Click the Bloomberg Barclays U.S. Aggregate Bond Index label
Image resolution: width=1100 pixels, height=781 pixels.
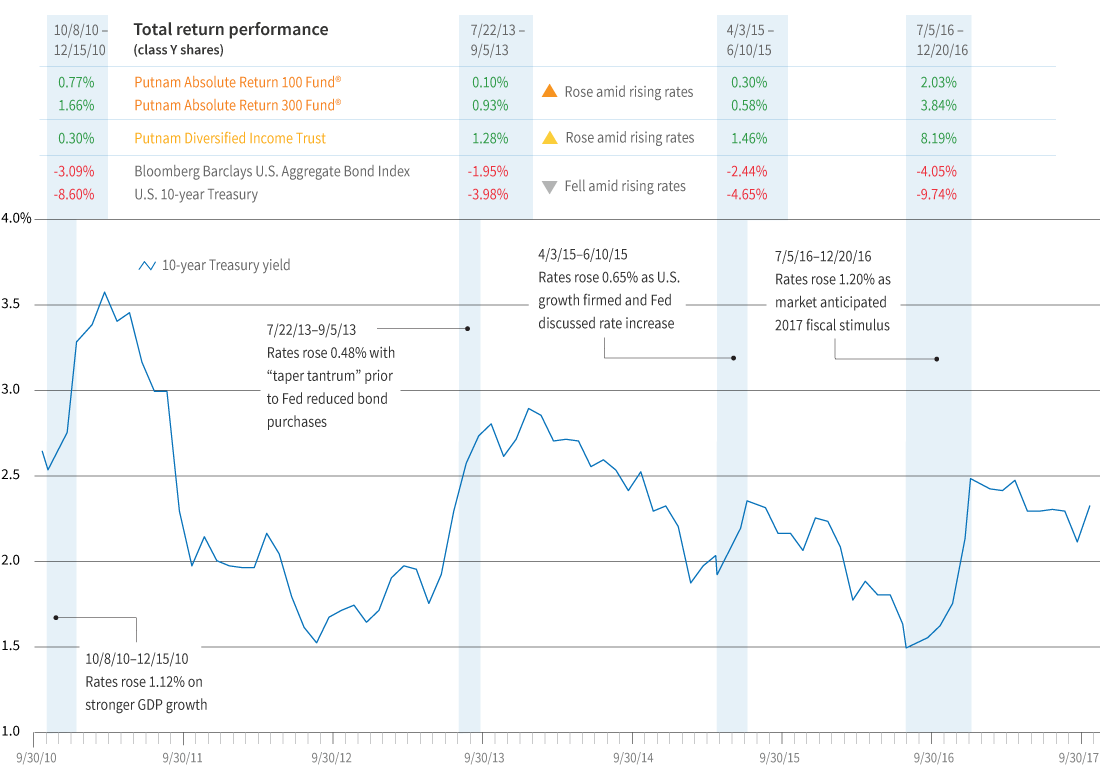pos(272,171)
